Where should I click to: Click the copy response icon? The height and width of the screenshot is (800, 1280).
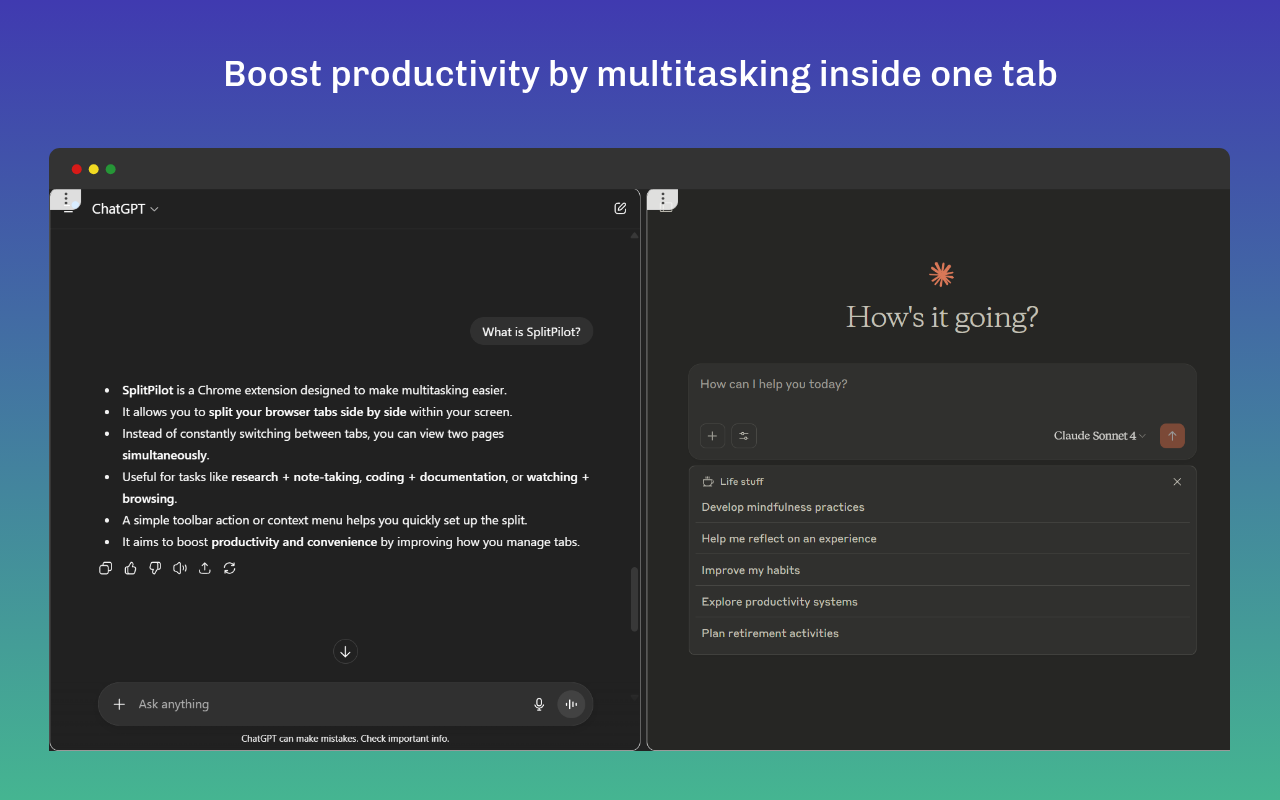105,568
